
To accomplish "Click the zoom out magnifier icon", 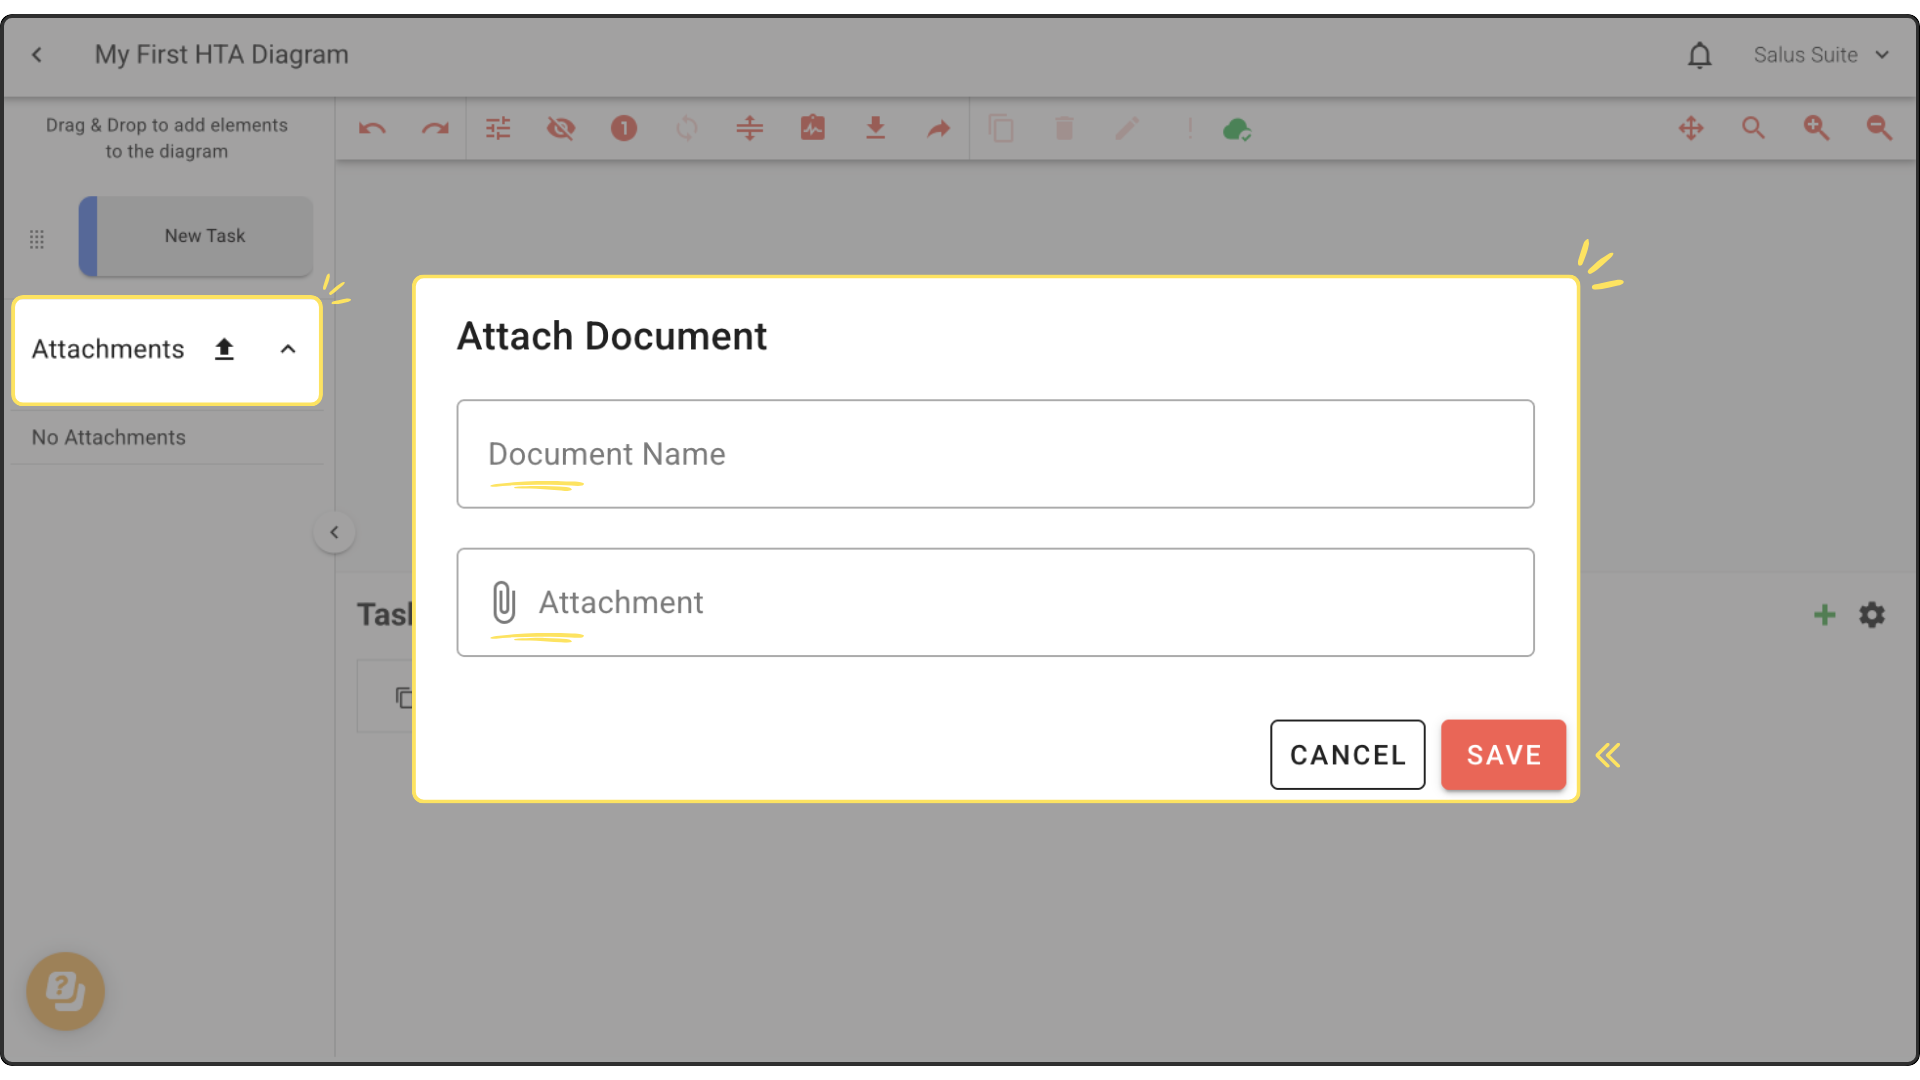I will click(1879, 128).
